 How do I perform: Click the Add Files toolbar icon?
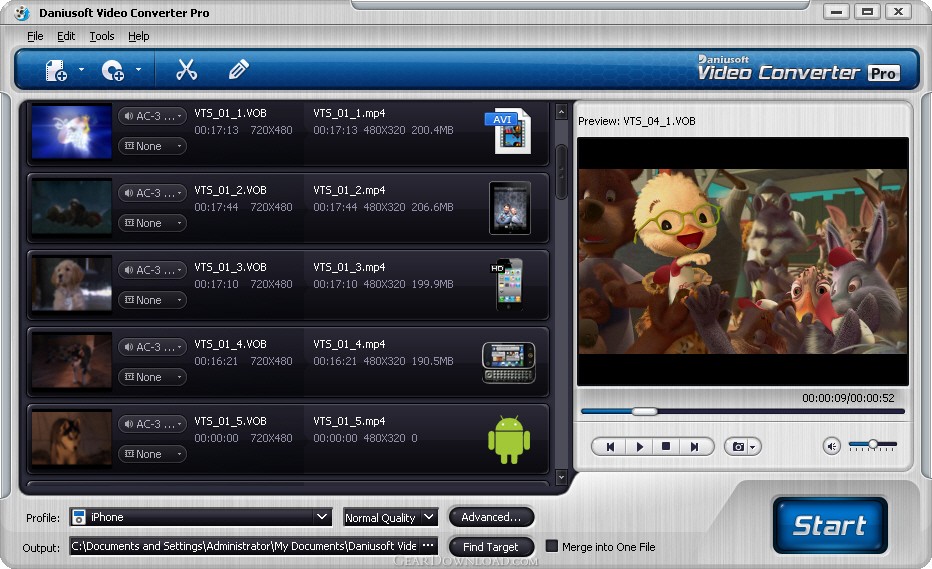(x=56, y=70)
